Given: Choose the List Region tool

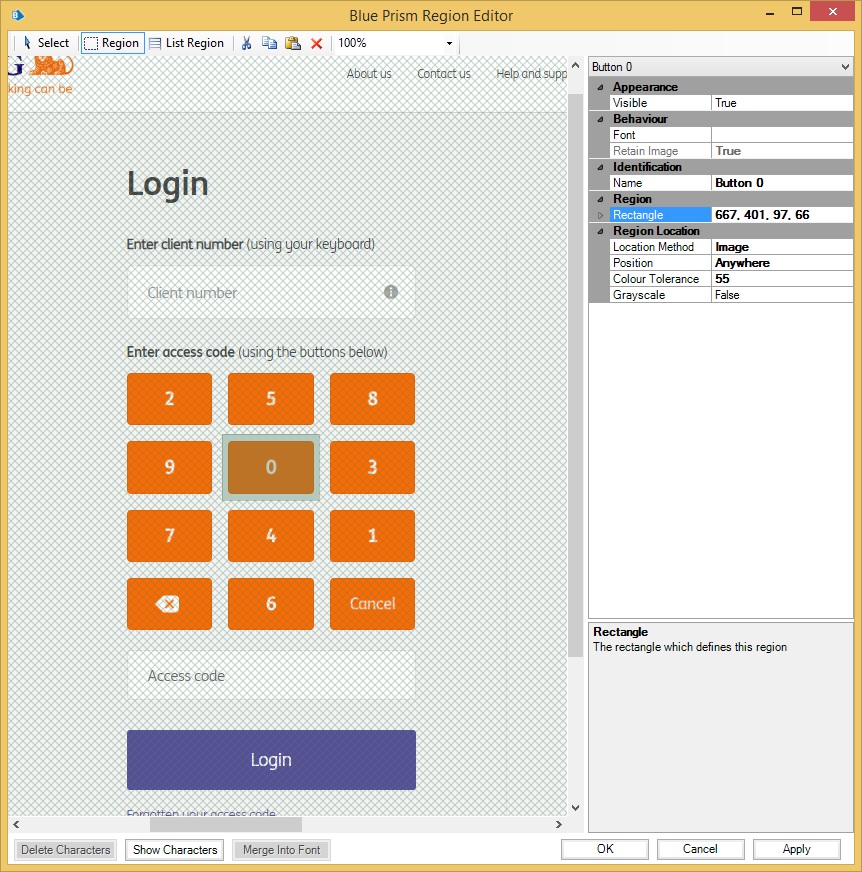Looking at the screenshot, I should click(186, 43).
